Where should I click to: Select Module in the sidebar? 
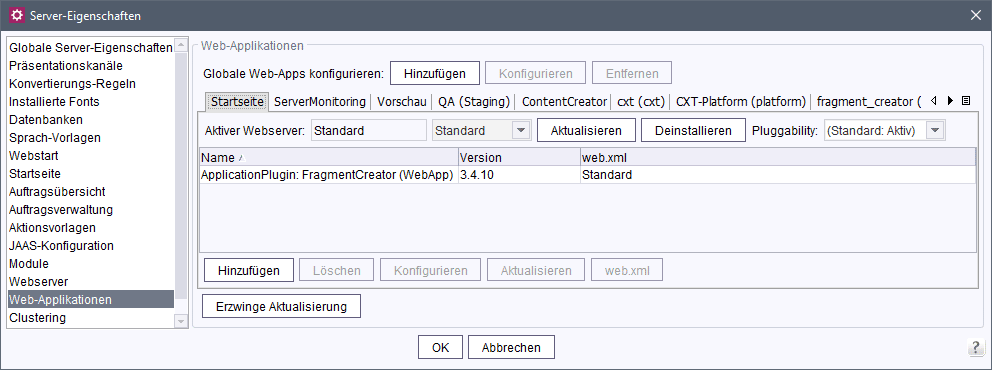pos(90,264)
